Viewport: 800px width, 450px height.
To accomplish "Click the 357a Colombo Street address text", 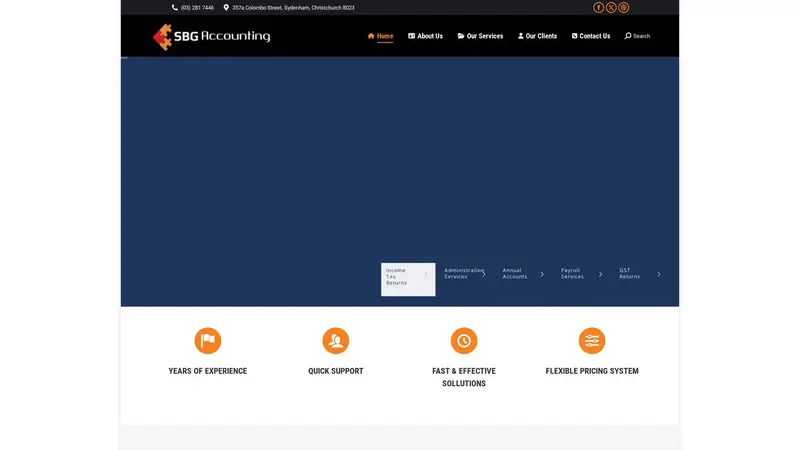I will pyautogui.click(x=293, y=8).
